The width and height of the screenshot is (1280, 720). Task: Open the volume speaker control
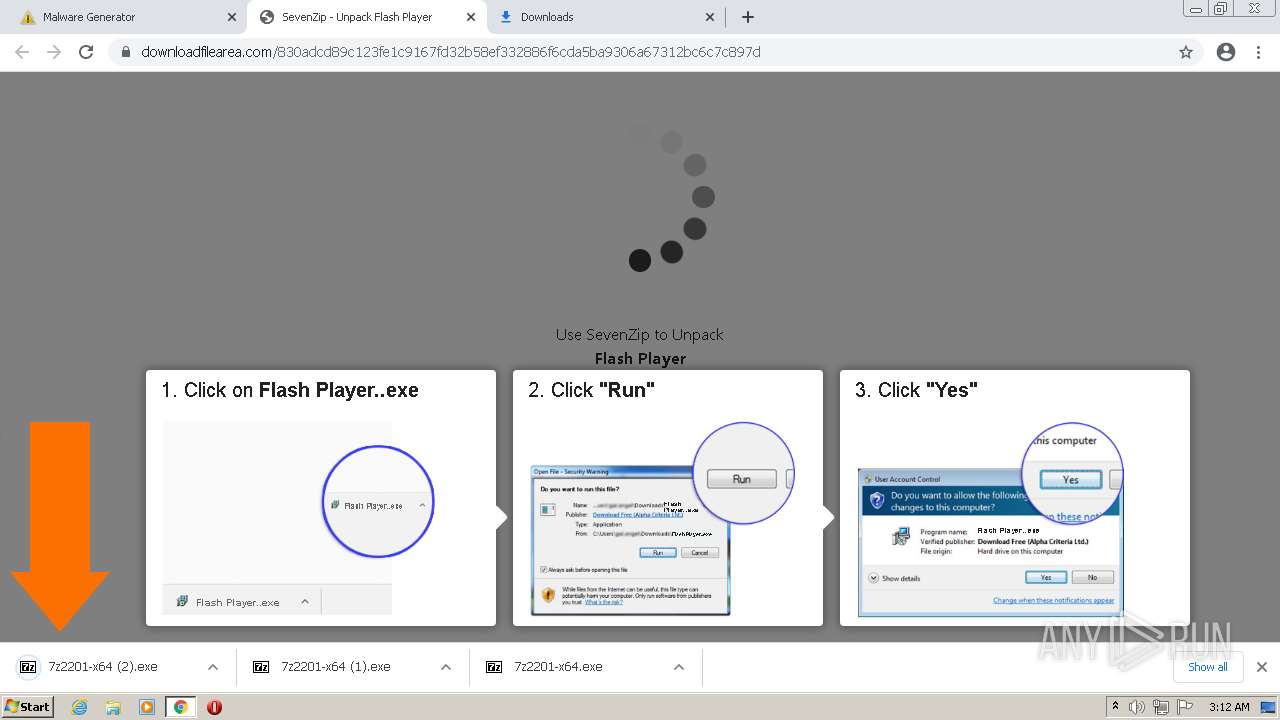point(1137,707)
